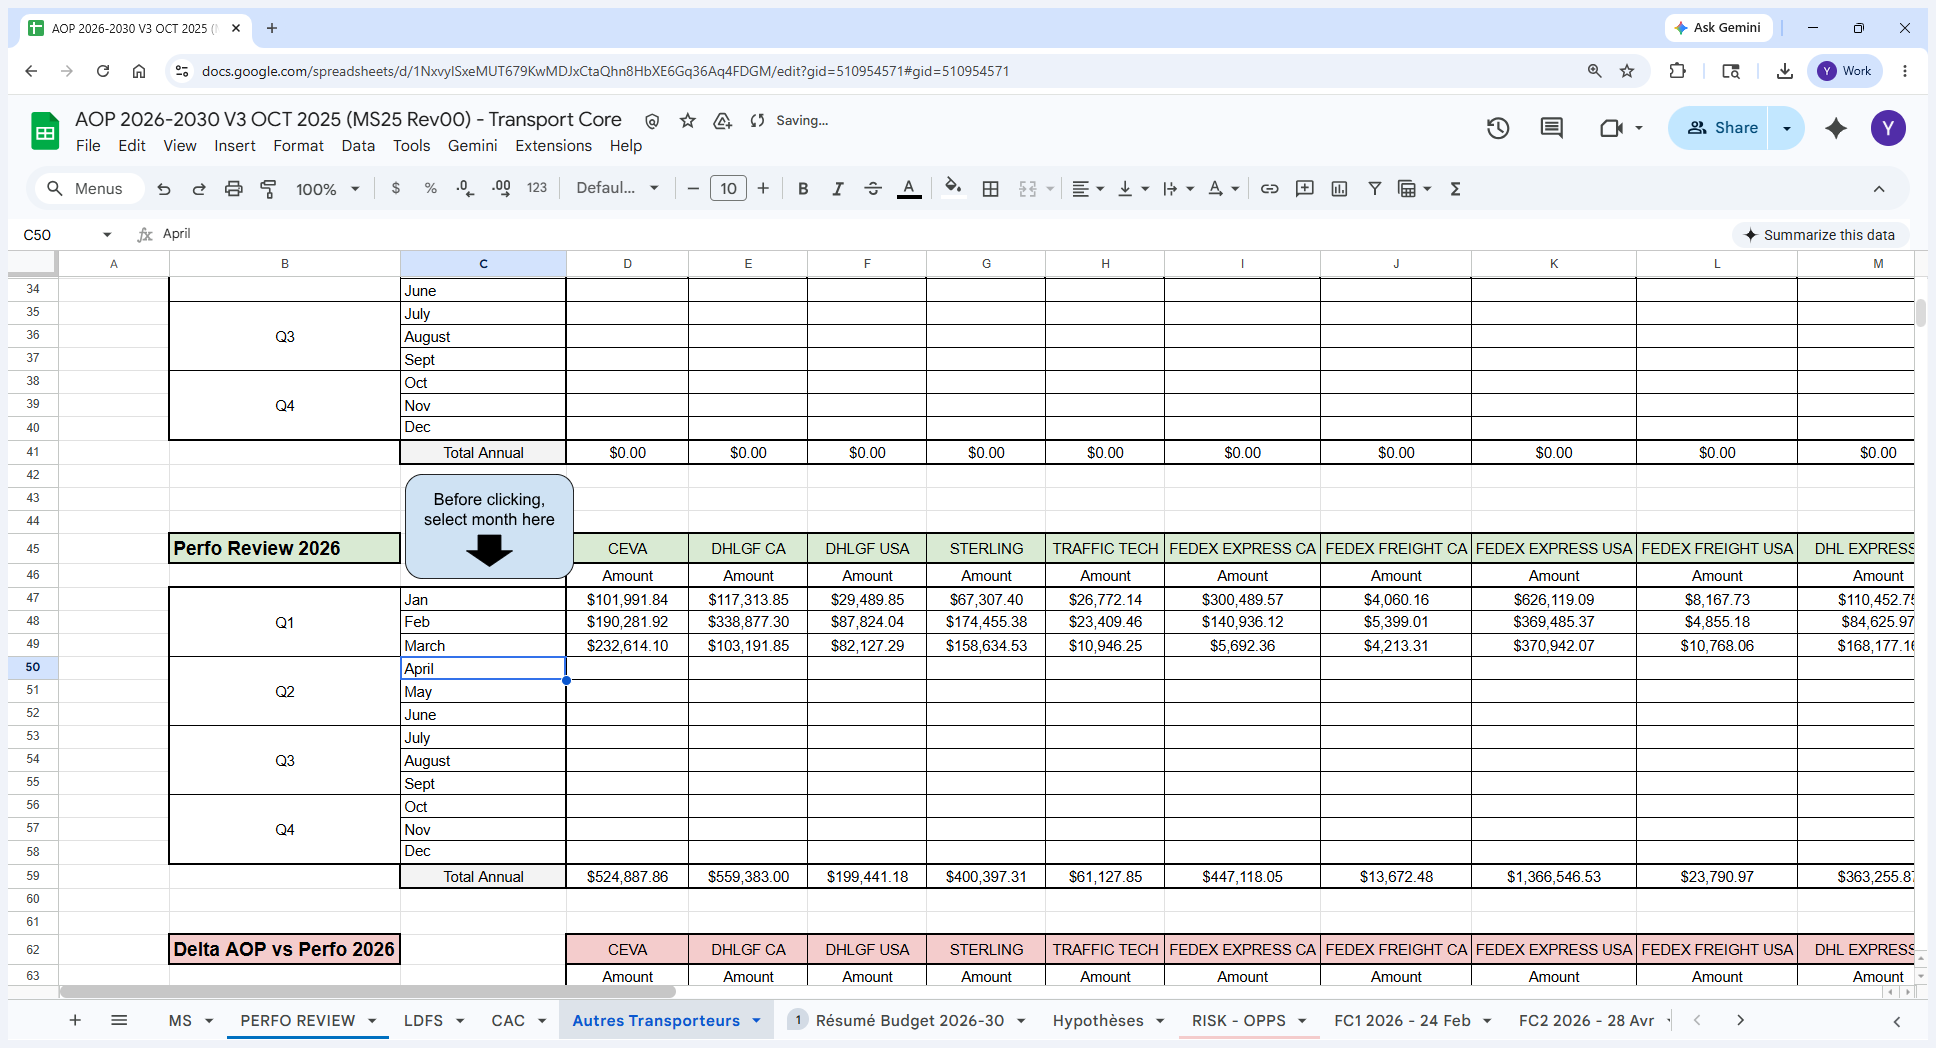
Task: Open the comments panel icon
Action: pos(1552,128)
